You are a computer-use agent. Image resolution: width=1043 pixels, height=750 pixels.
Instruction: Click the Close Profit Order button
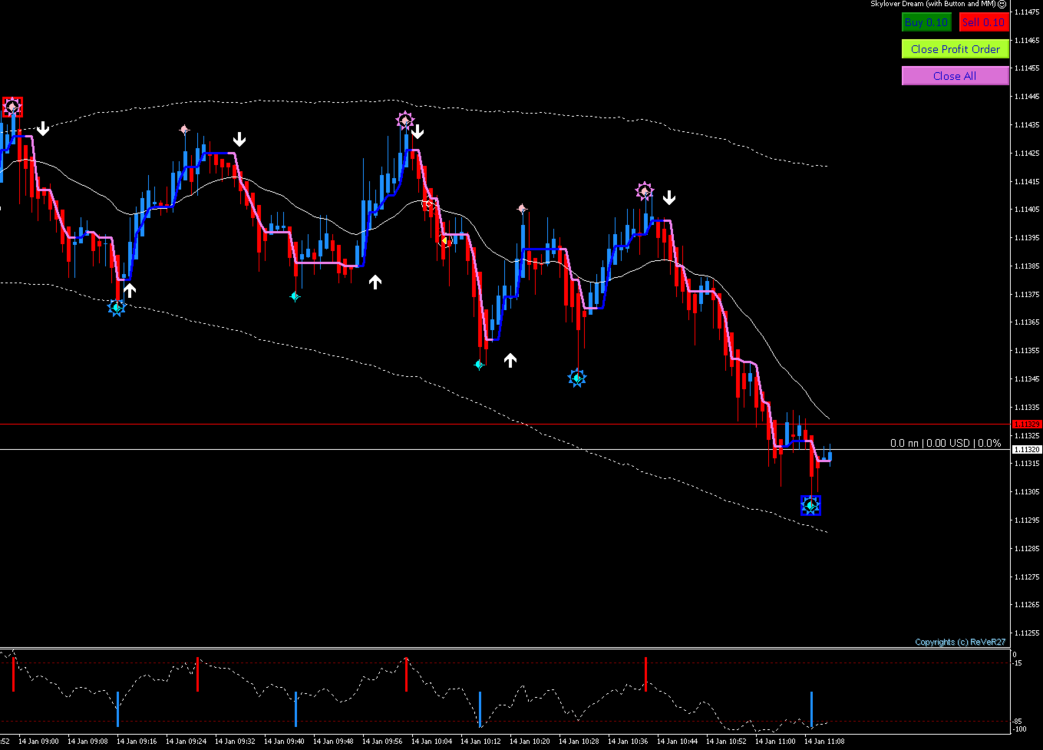tap(955, 49)
